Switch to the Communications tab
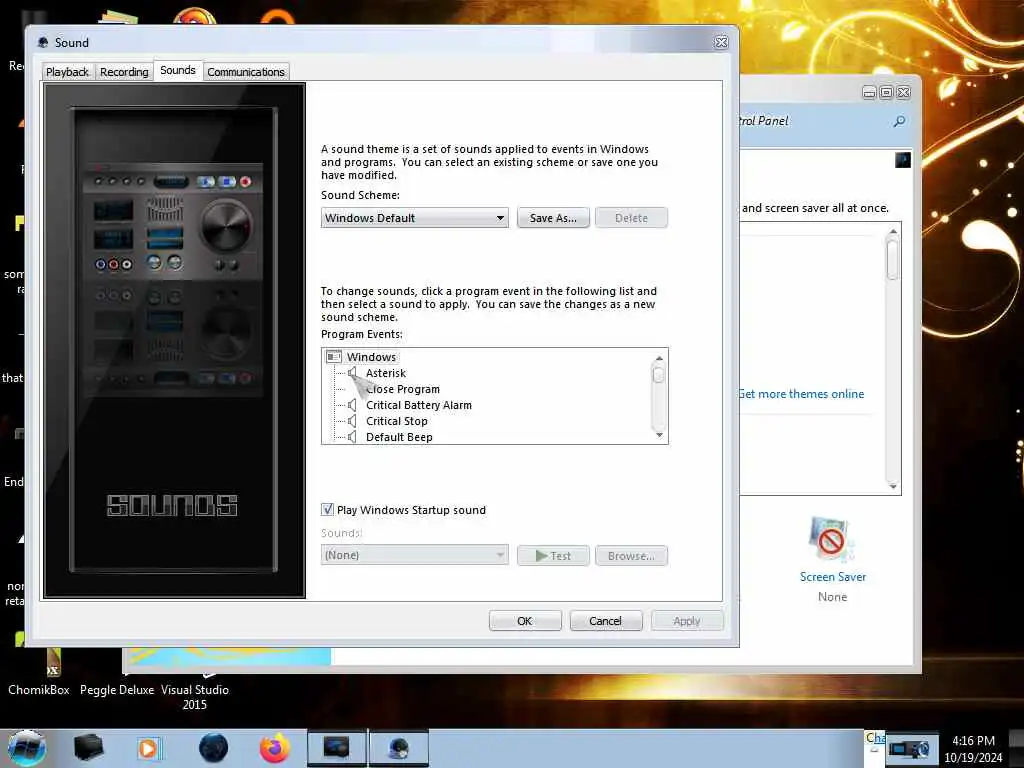The image size is (1024, 768). [246, 72]
